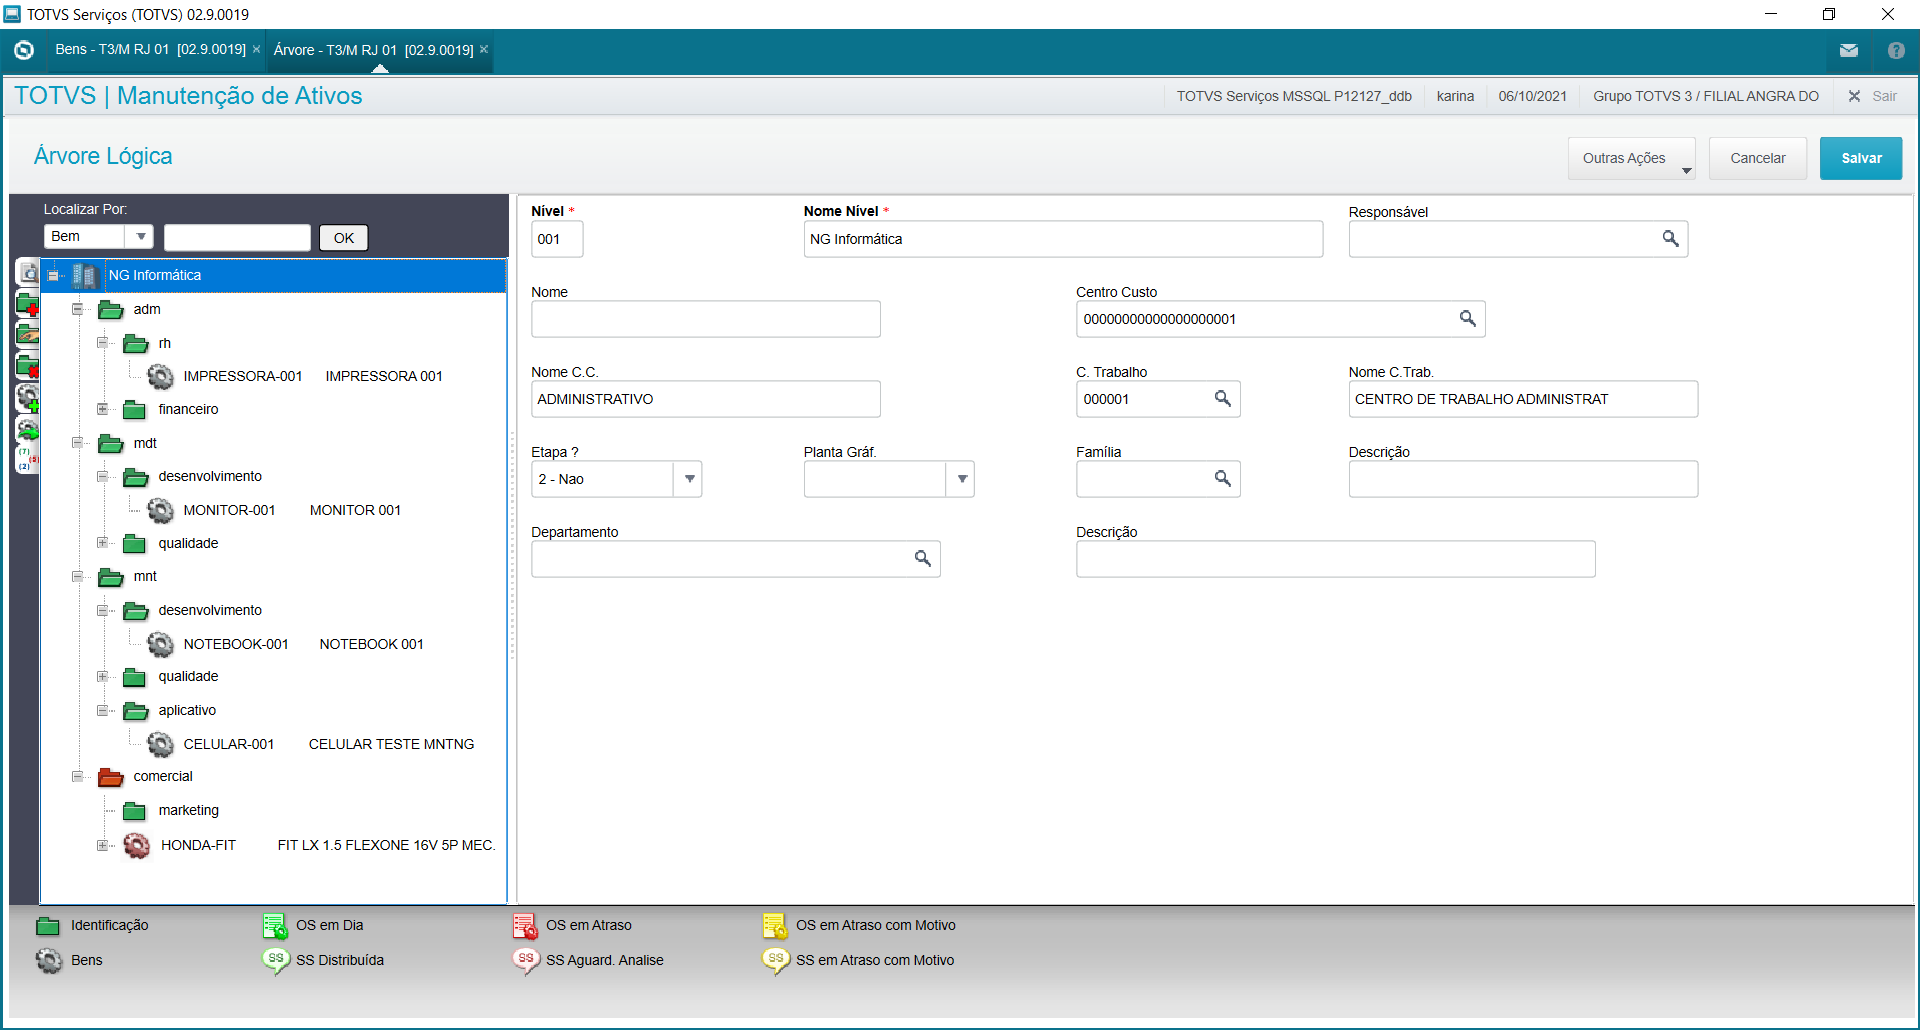
Task: Collapse the mdt folder node
Action: (77, 443)
